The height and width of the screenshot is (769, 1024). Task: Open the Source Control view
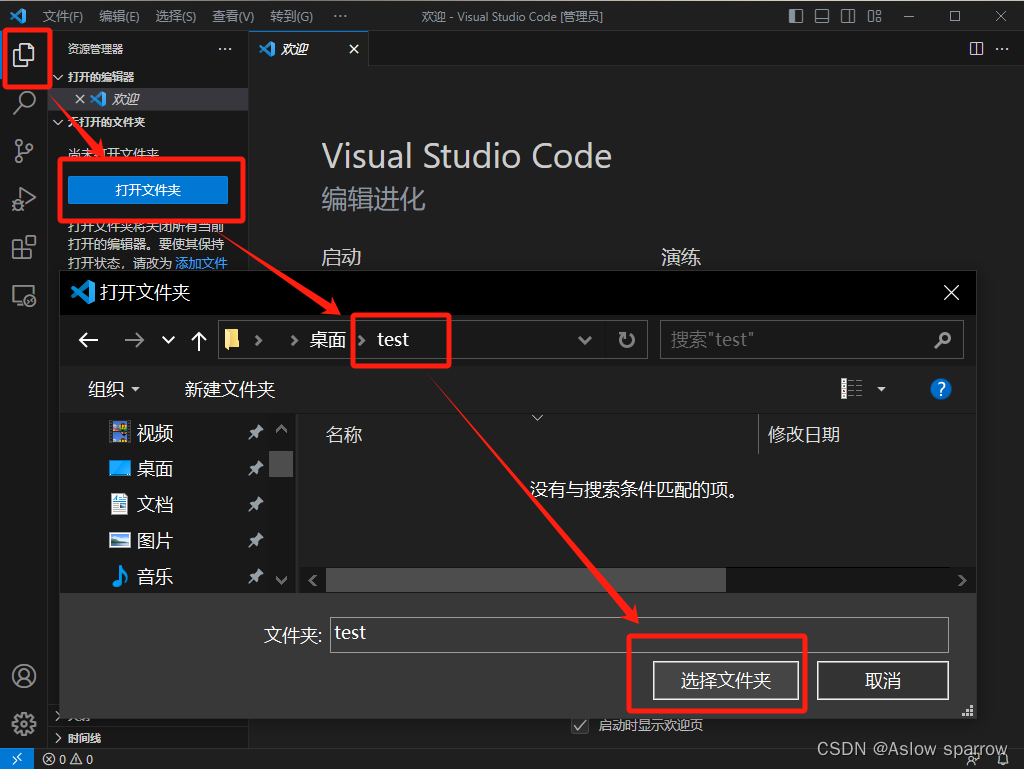(24, 151)
